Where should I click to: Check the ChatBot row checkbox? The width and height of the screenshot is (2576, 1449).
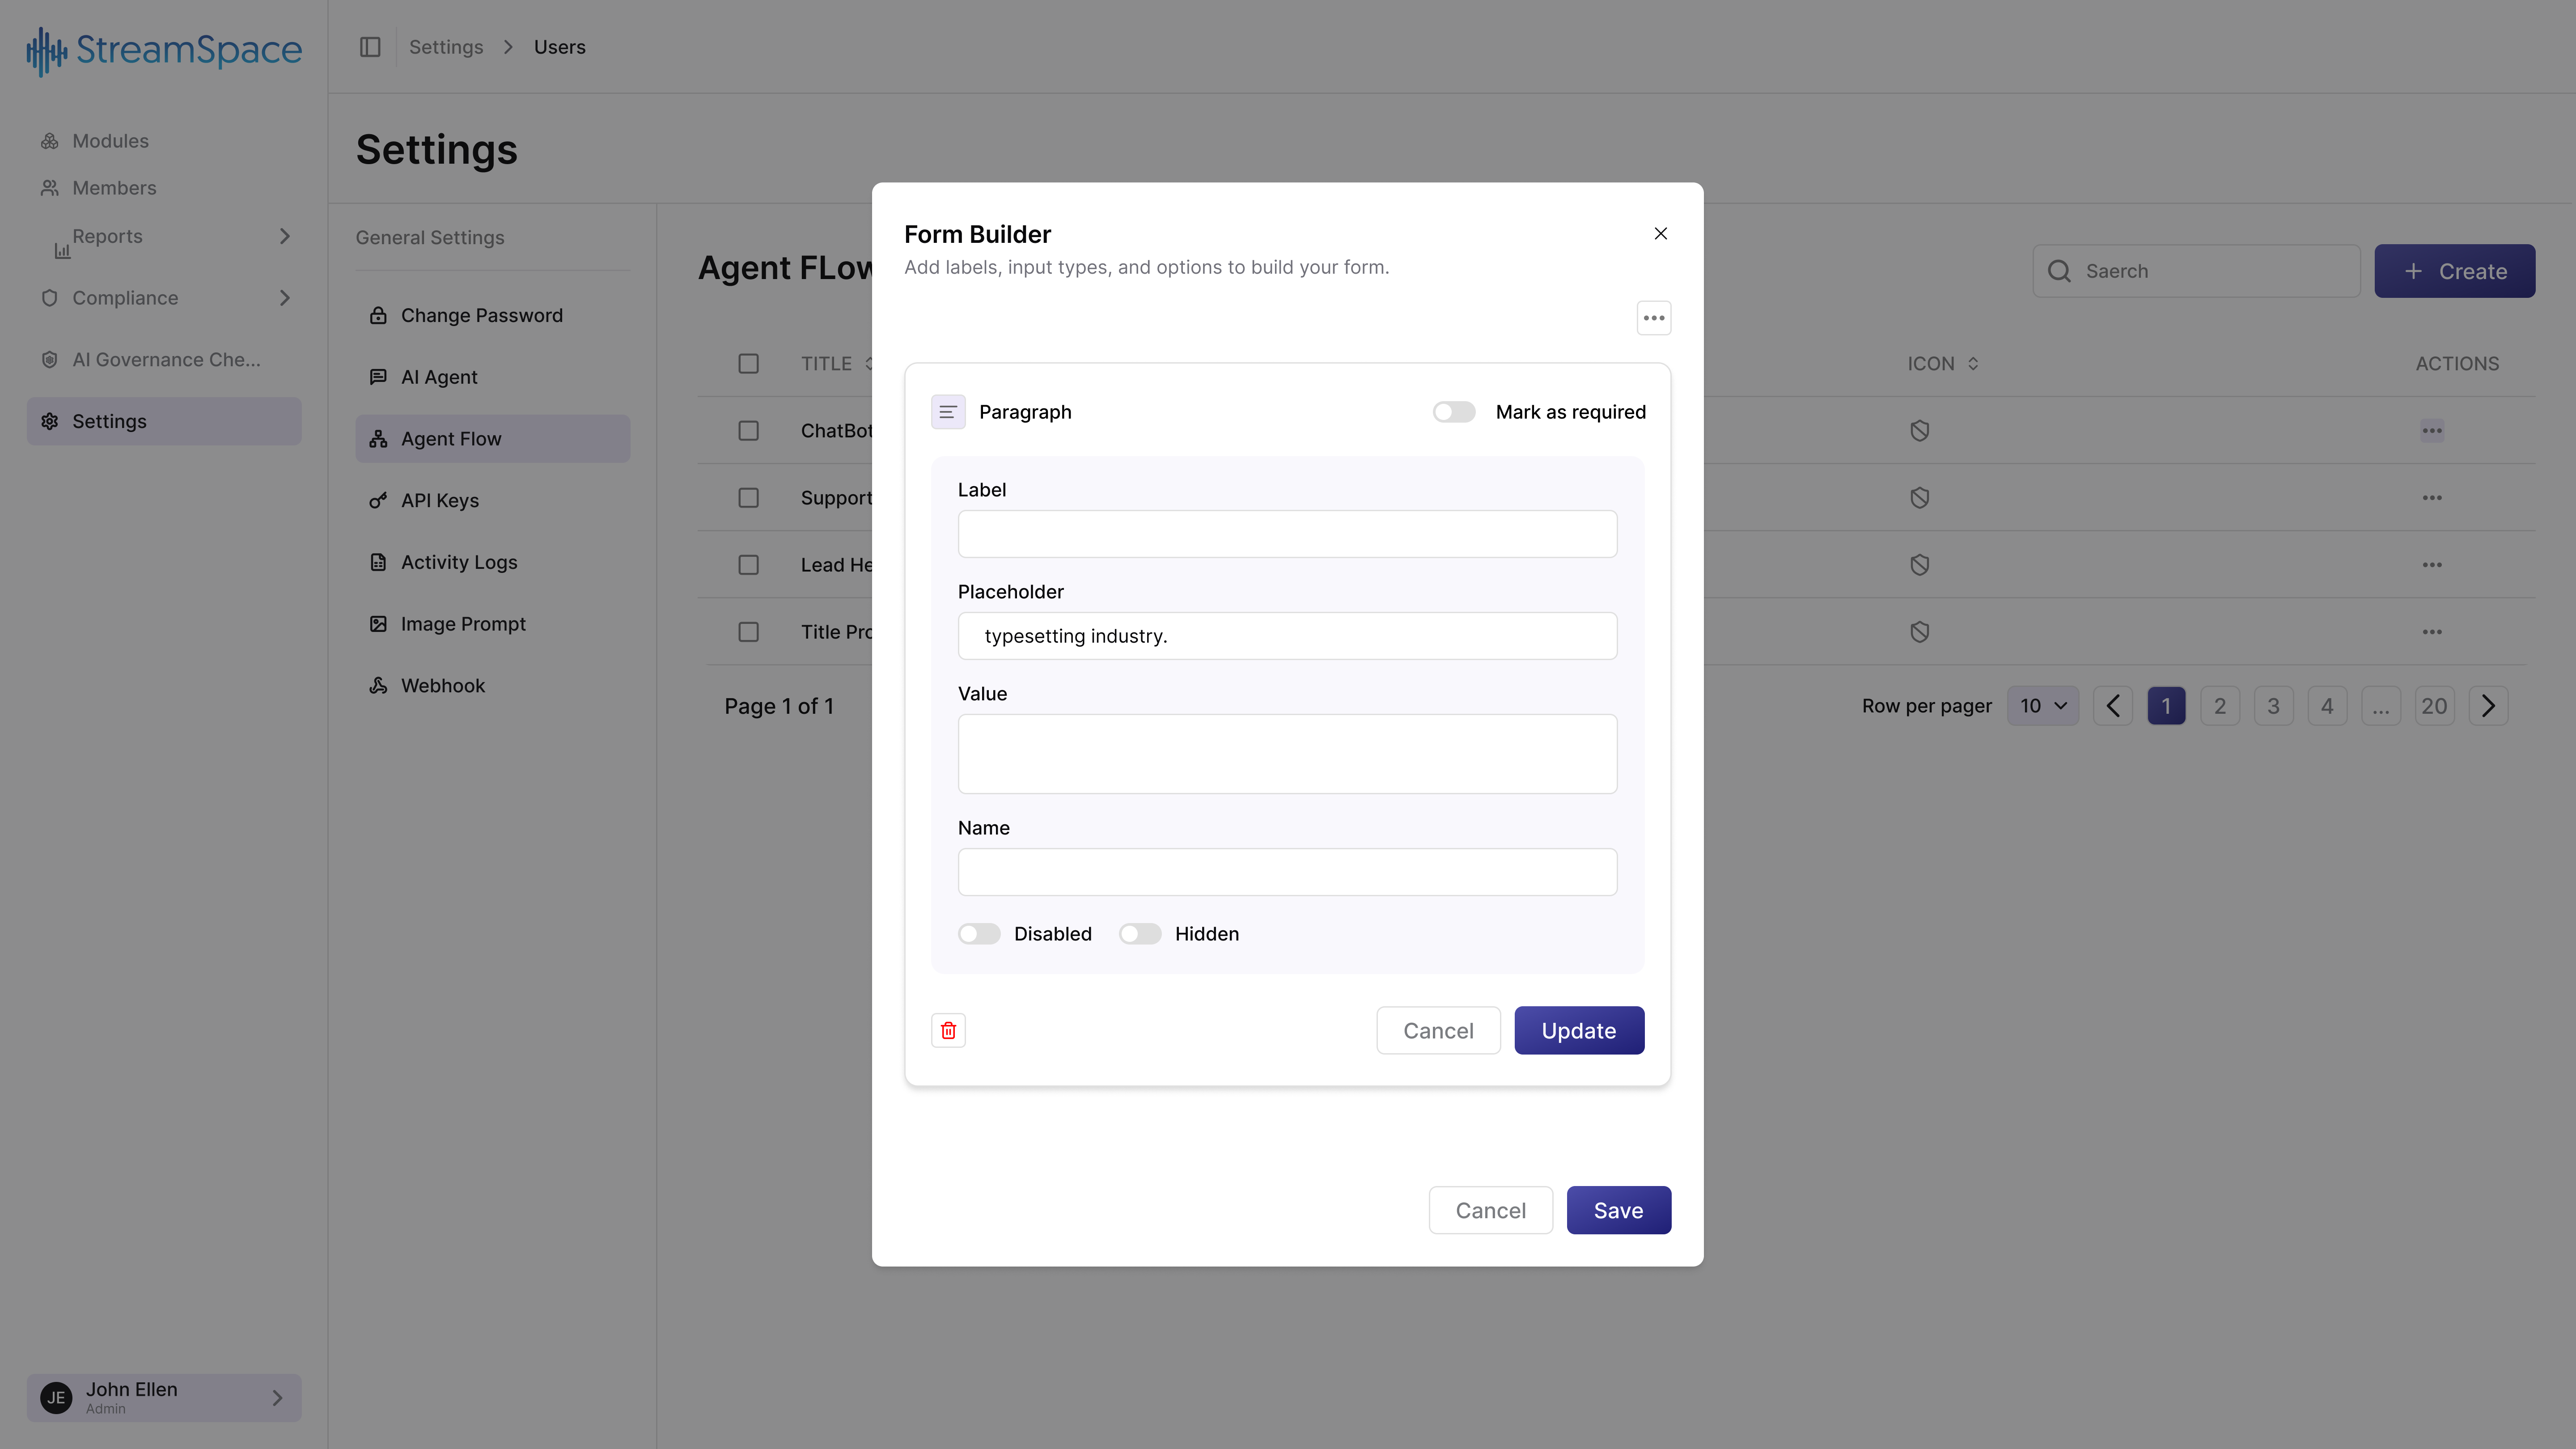point(748,431)
